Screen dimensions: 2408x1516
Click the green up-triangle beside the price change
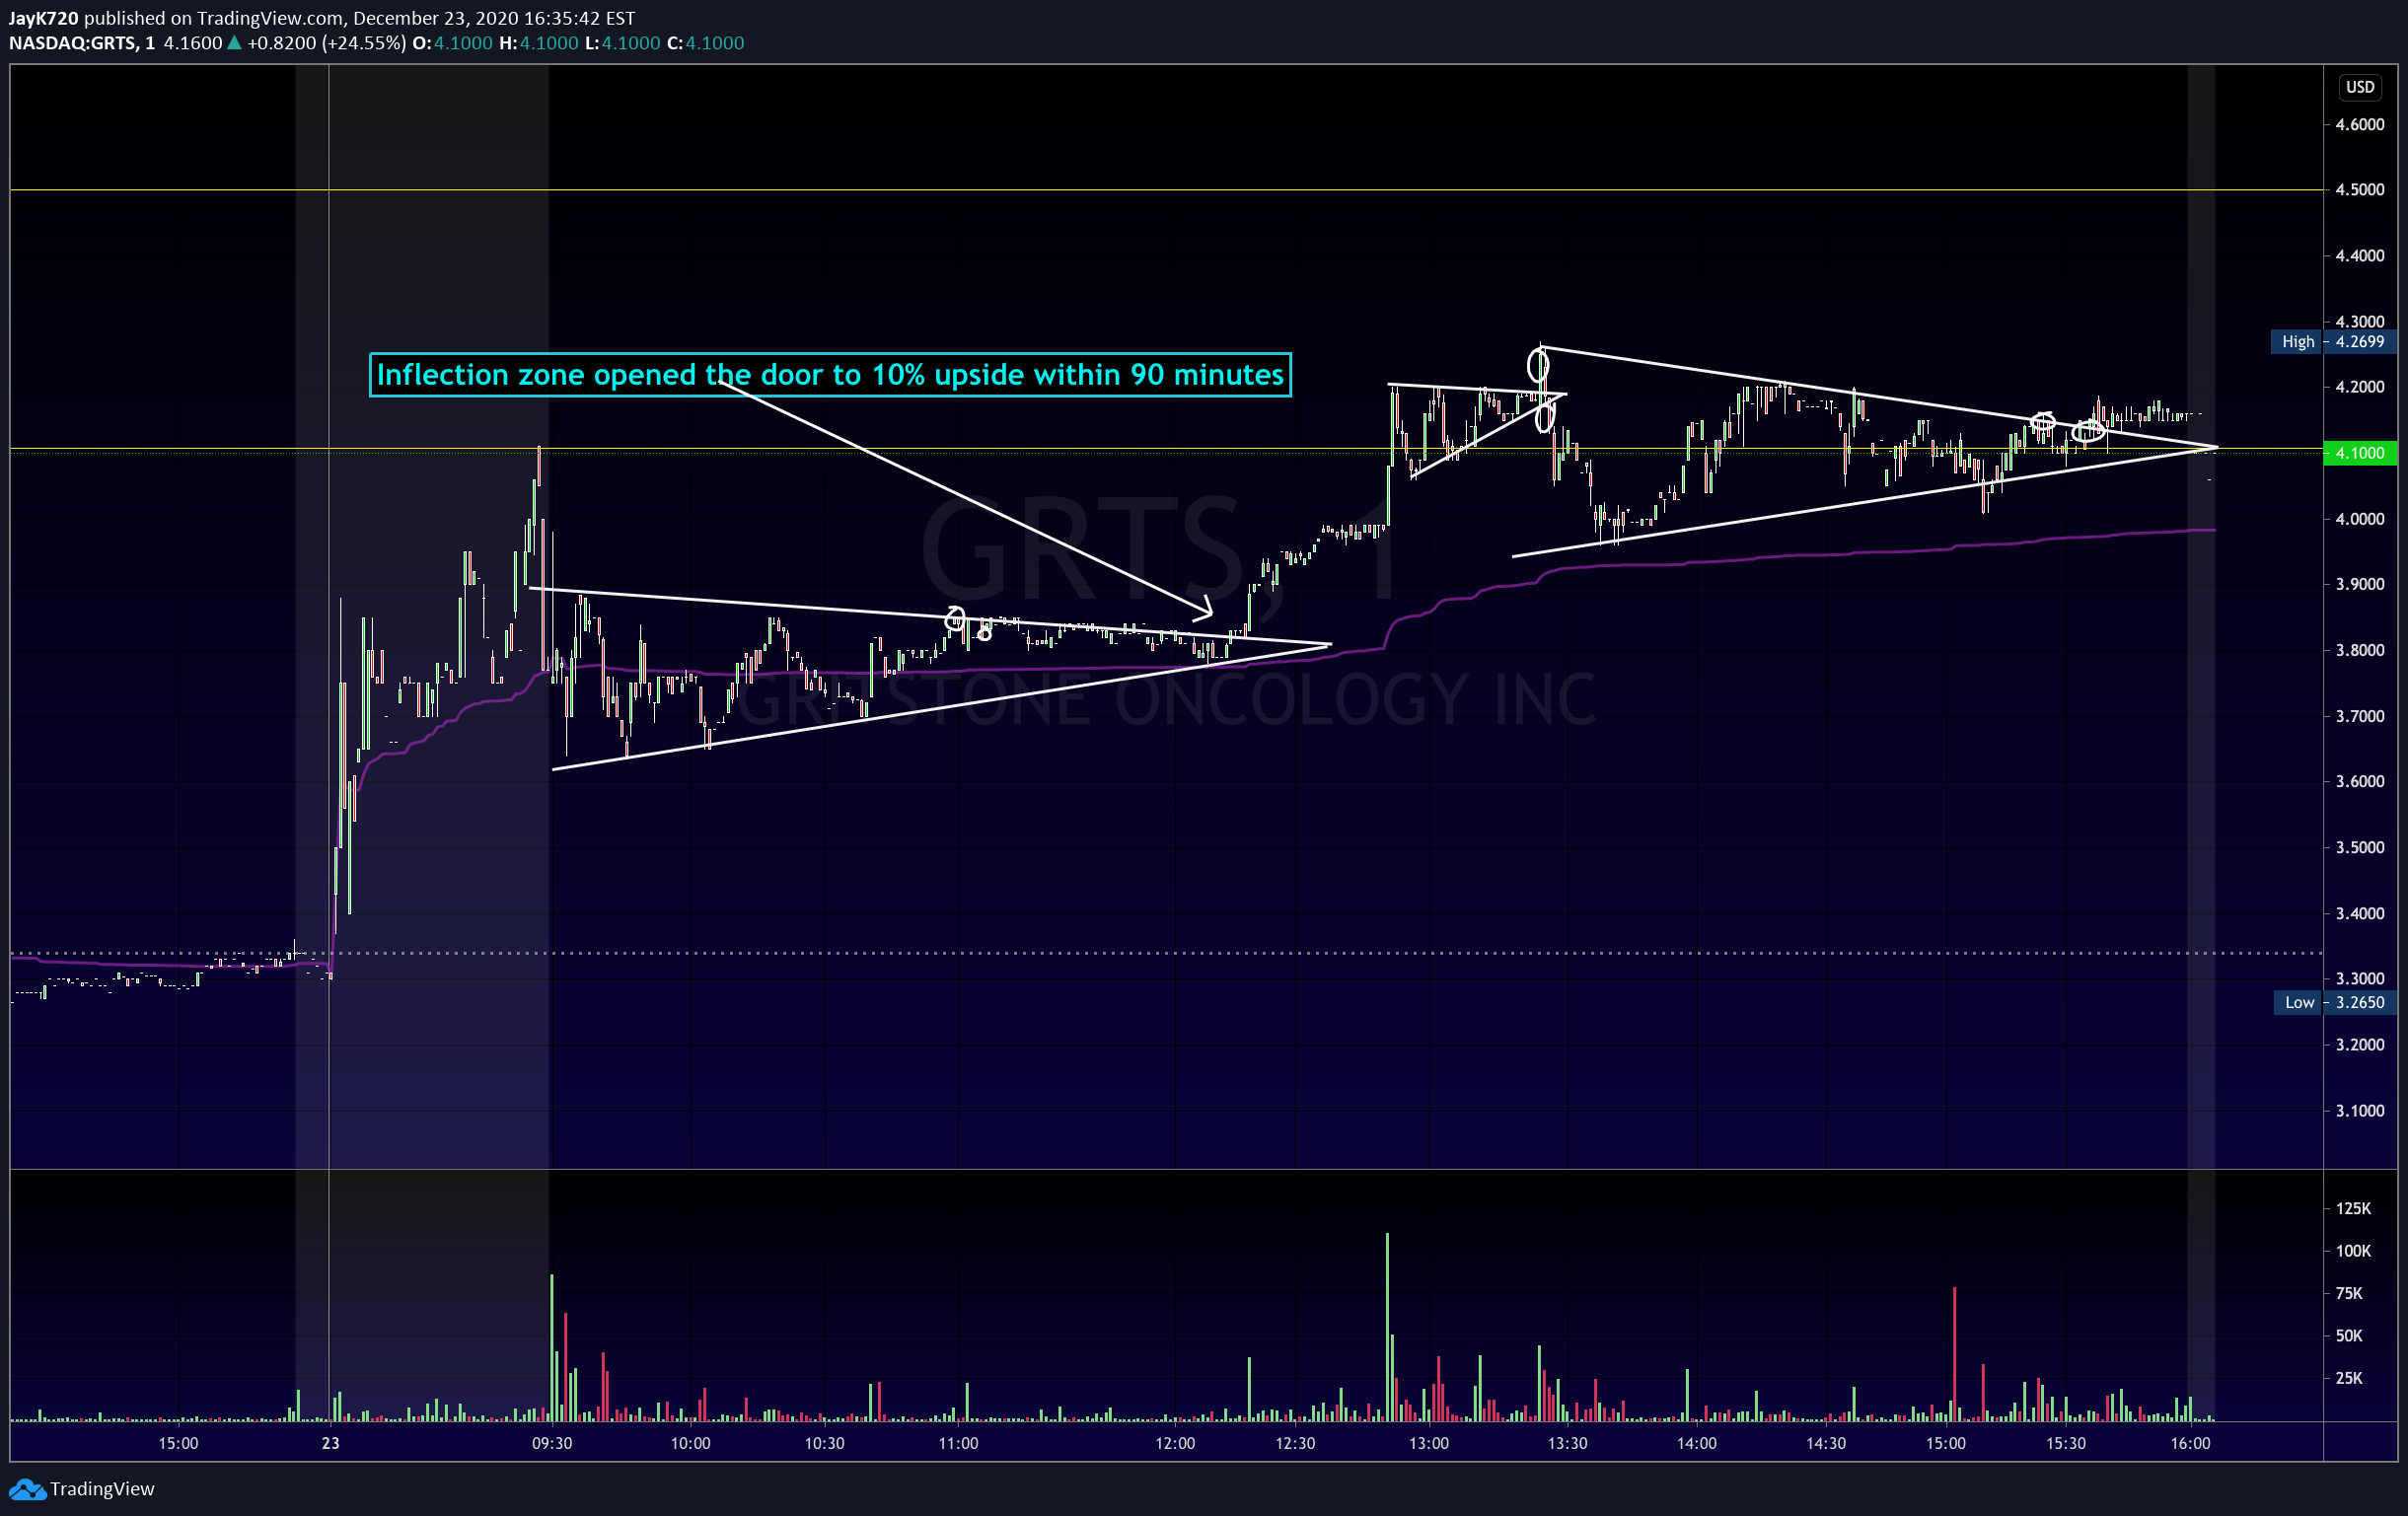pos(234,43)
